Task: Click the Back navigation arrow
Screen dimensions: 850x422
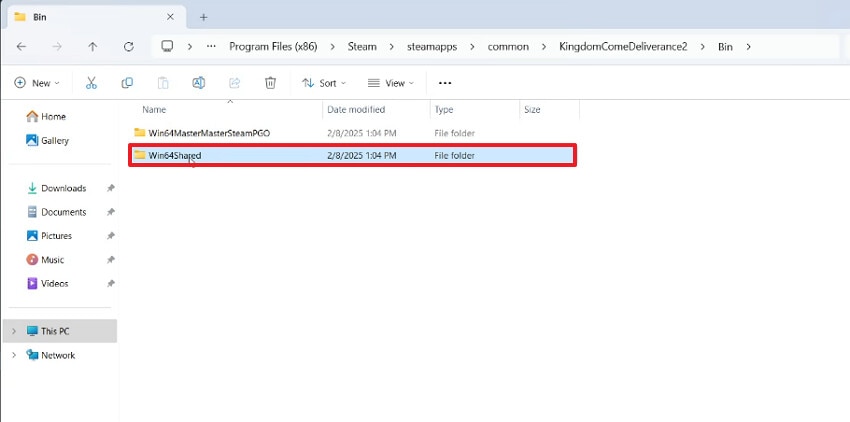Action: (21, 47)
